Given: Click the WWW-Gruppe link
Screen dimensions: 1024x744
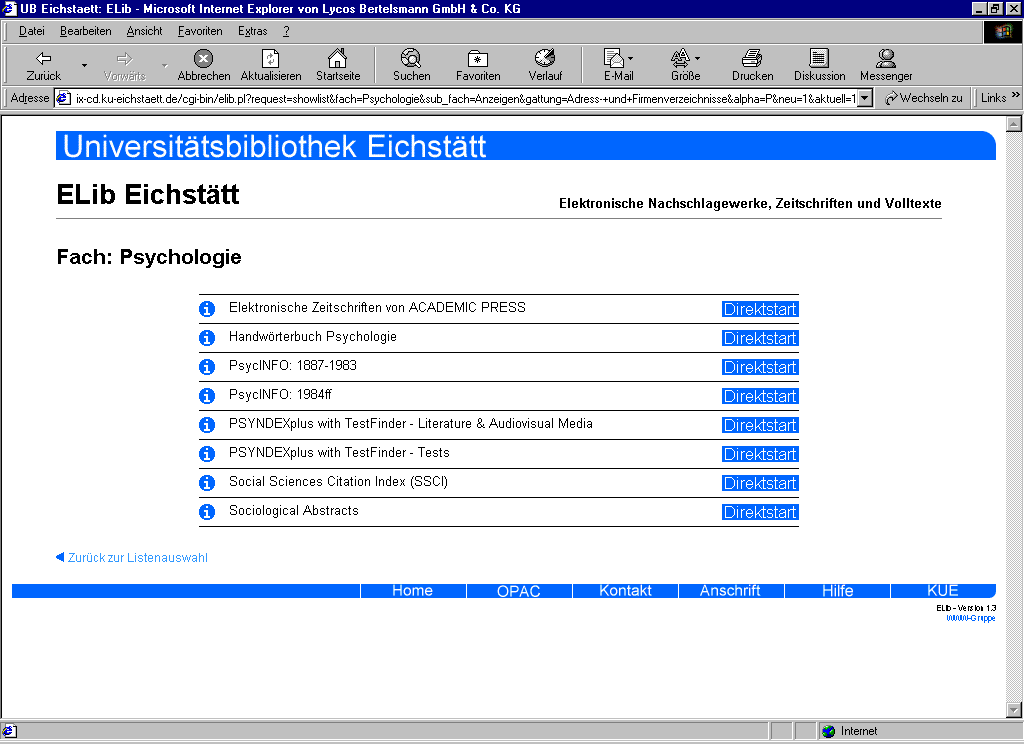Looking at the screenshot, I should point(970,618).
